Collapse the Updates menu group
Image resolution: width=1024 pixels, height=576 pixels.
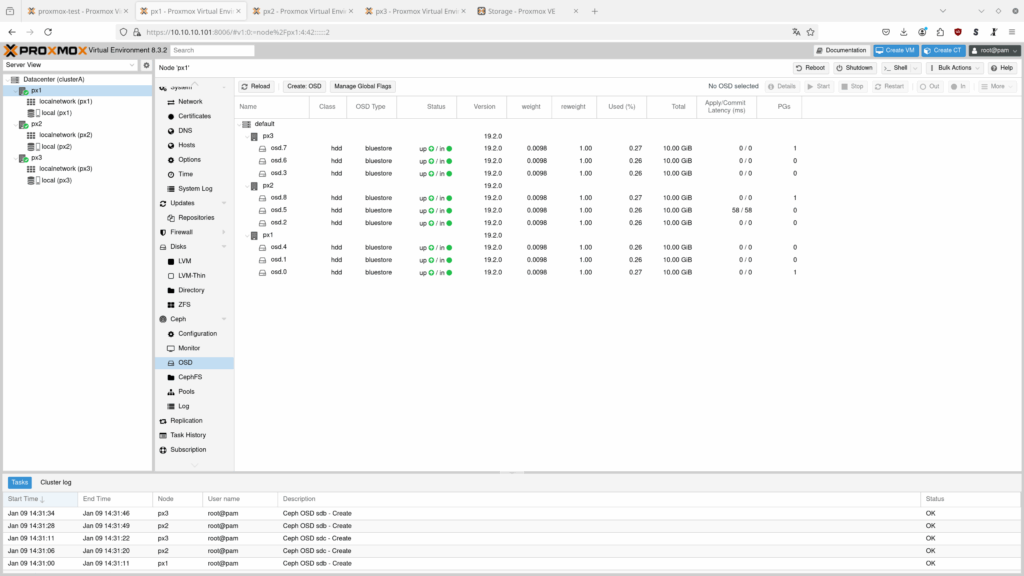click(x=224, y=203)
